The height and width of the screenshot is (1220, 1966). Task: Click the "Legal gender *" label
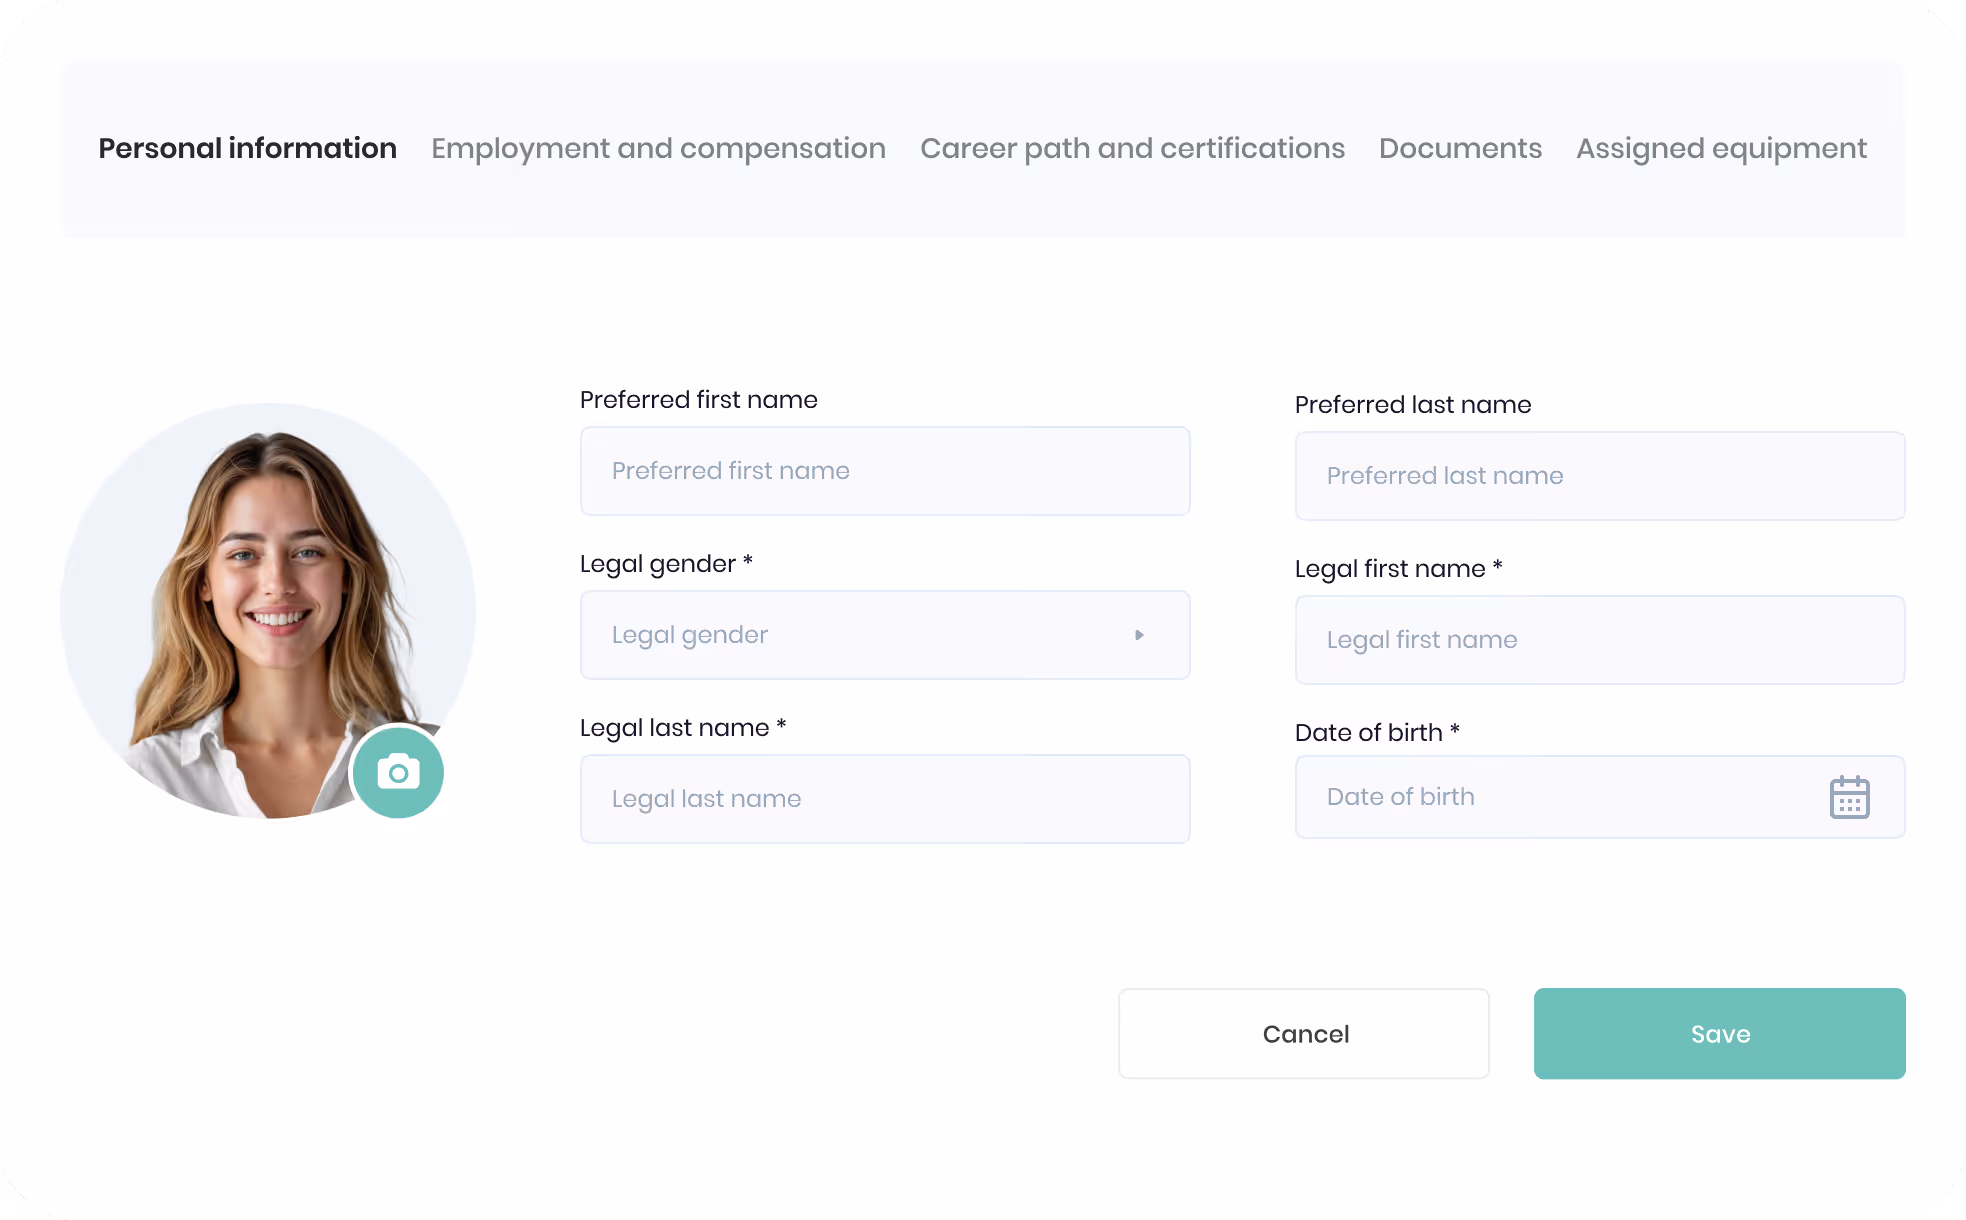pos(666,564)
